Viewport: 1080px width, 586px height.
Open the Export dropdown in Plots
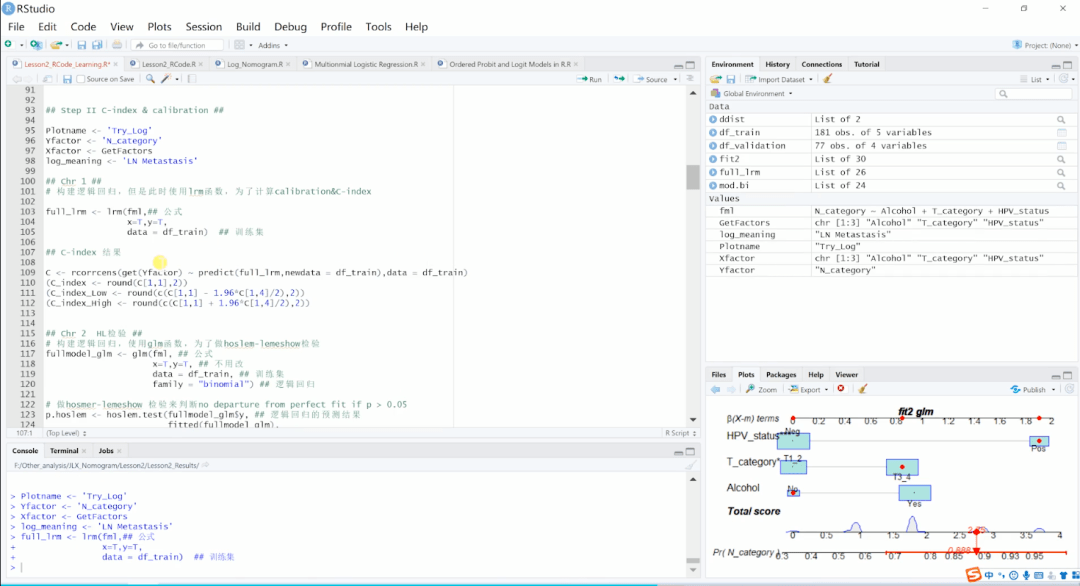(x=809, y=390)
